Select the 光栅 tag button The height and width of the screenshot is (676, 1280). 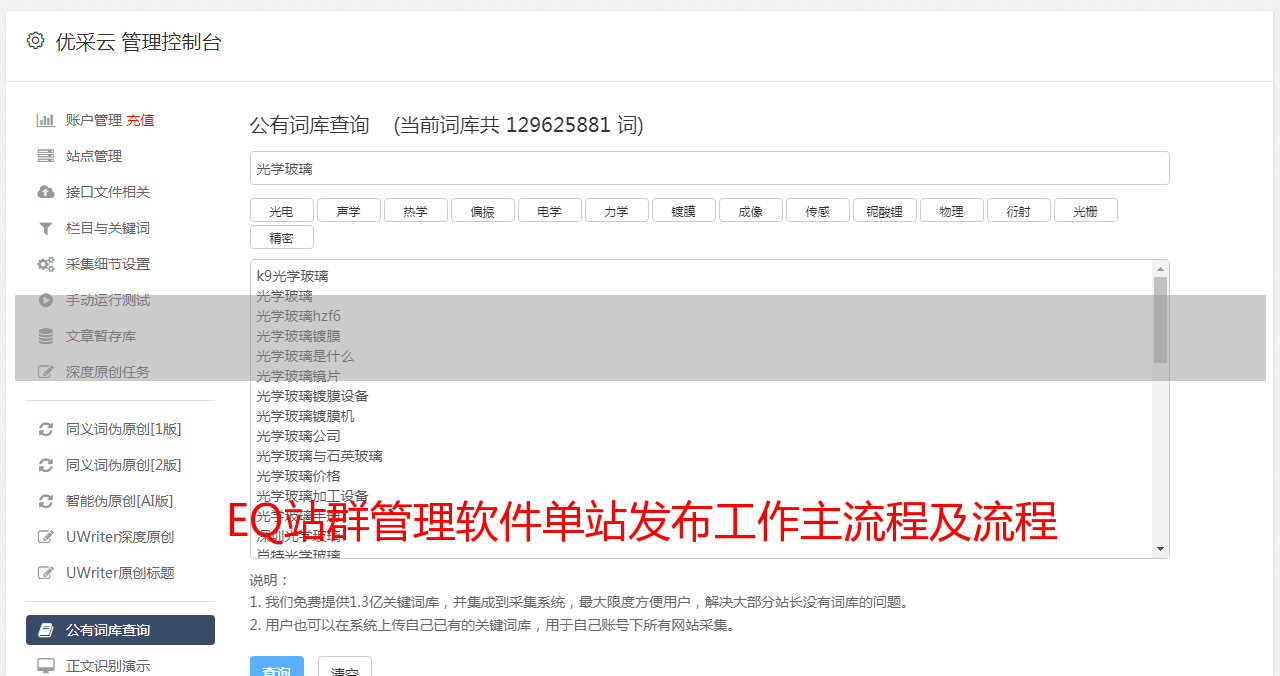pos(1085,210)
